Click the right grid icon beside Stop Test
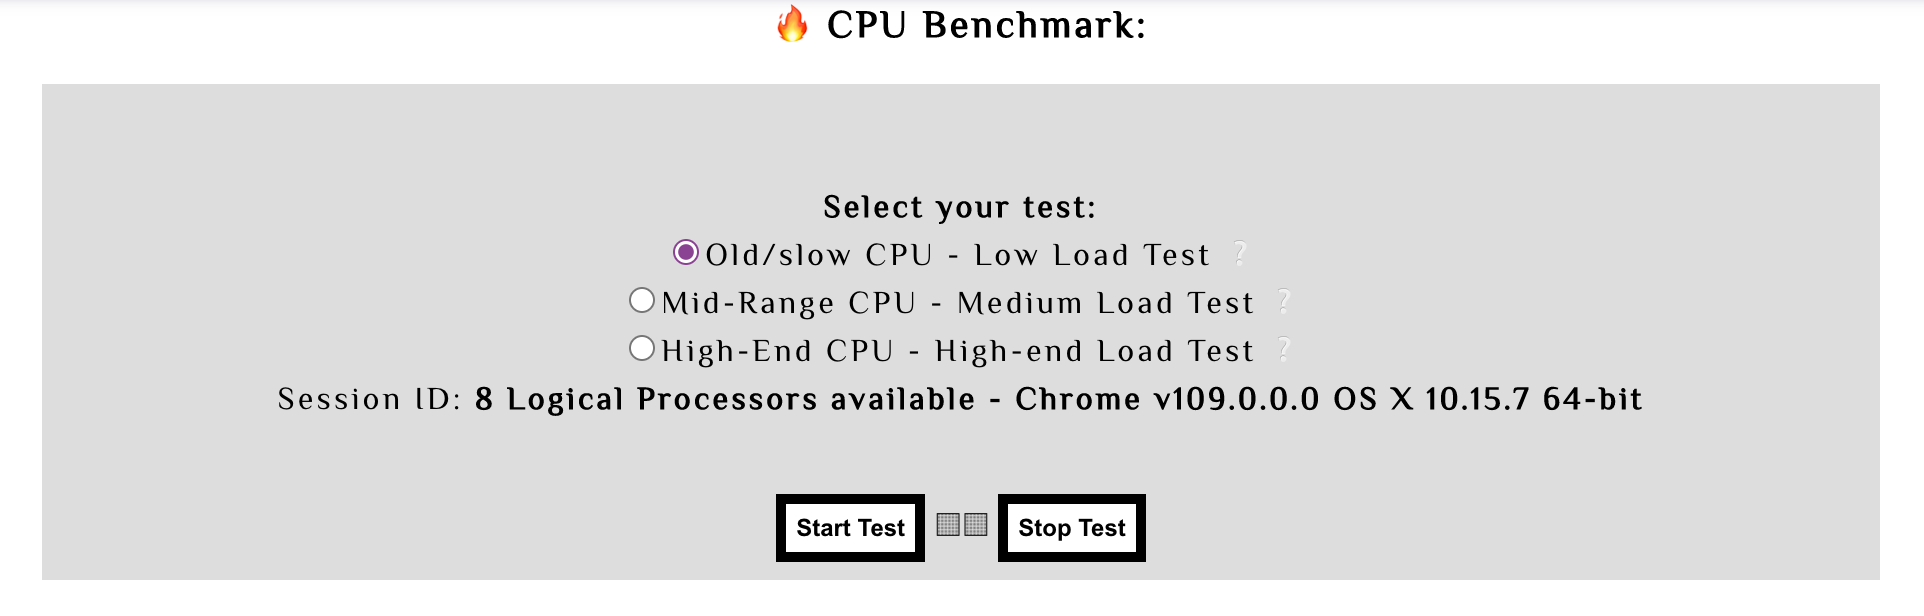The image size is (1924, 616). click(974, 525)
